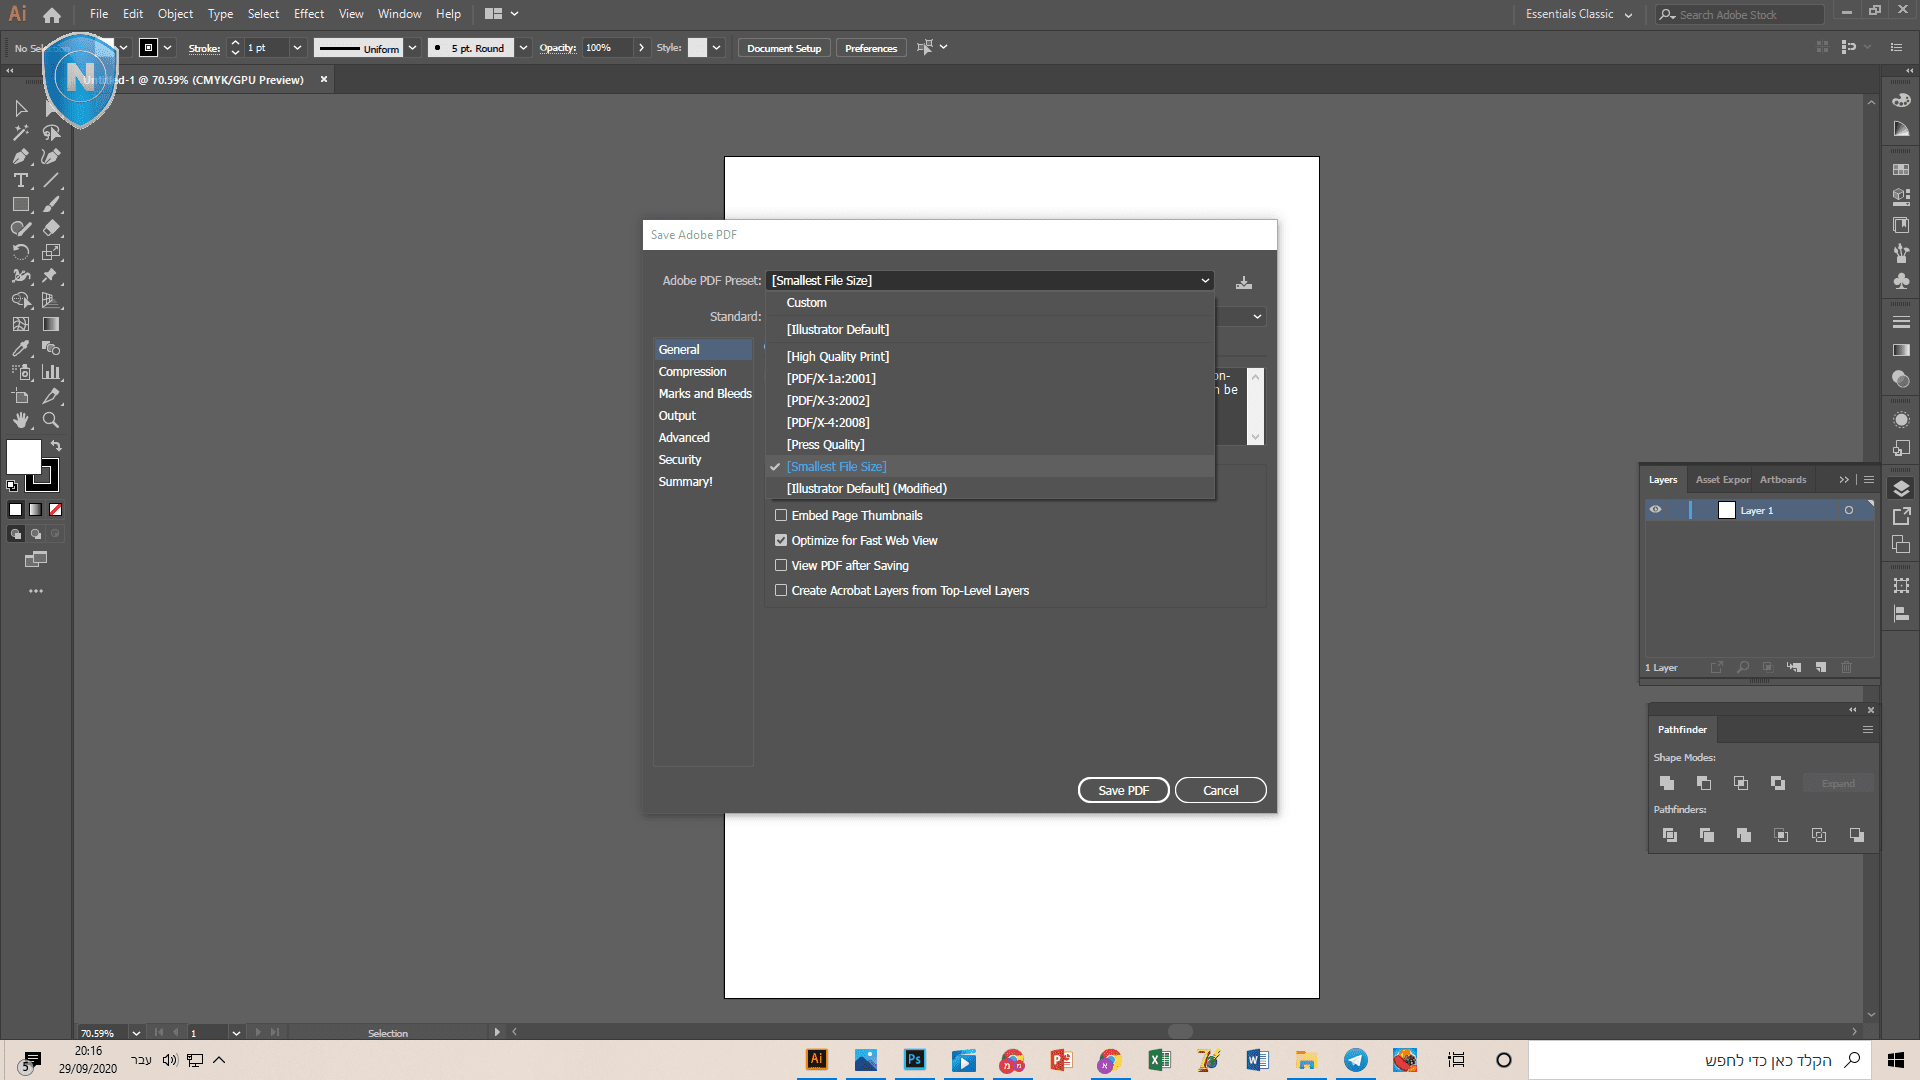The image size is (1920, 1080).
Task: Choose [High Quality Print] preset option
Action: 837,357
